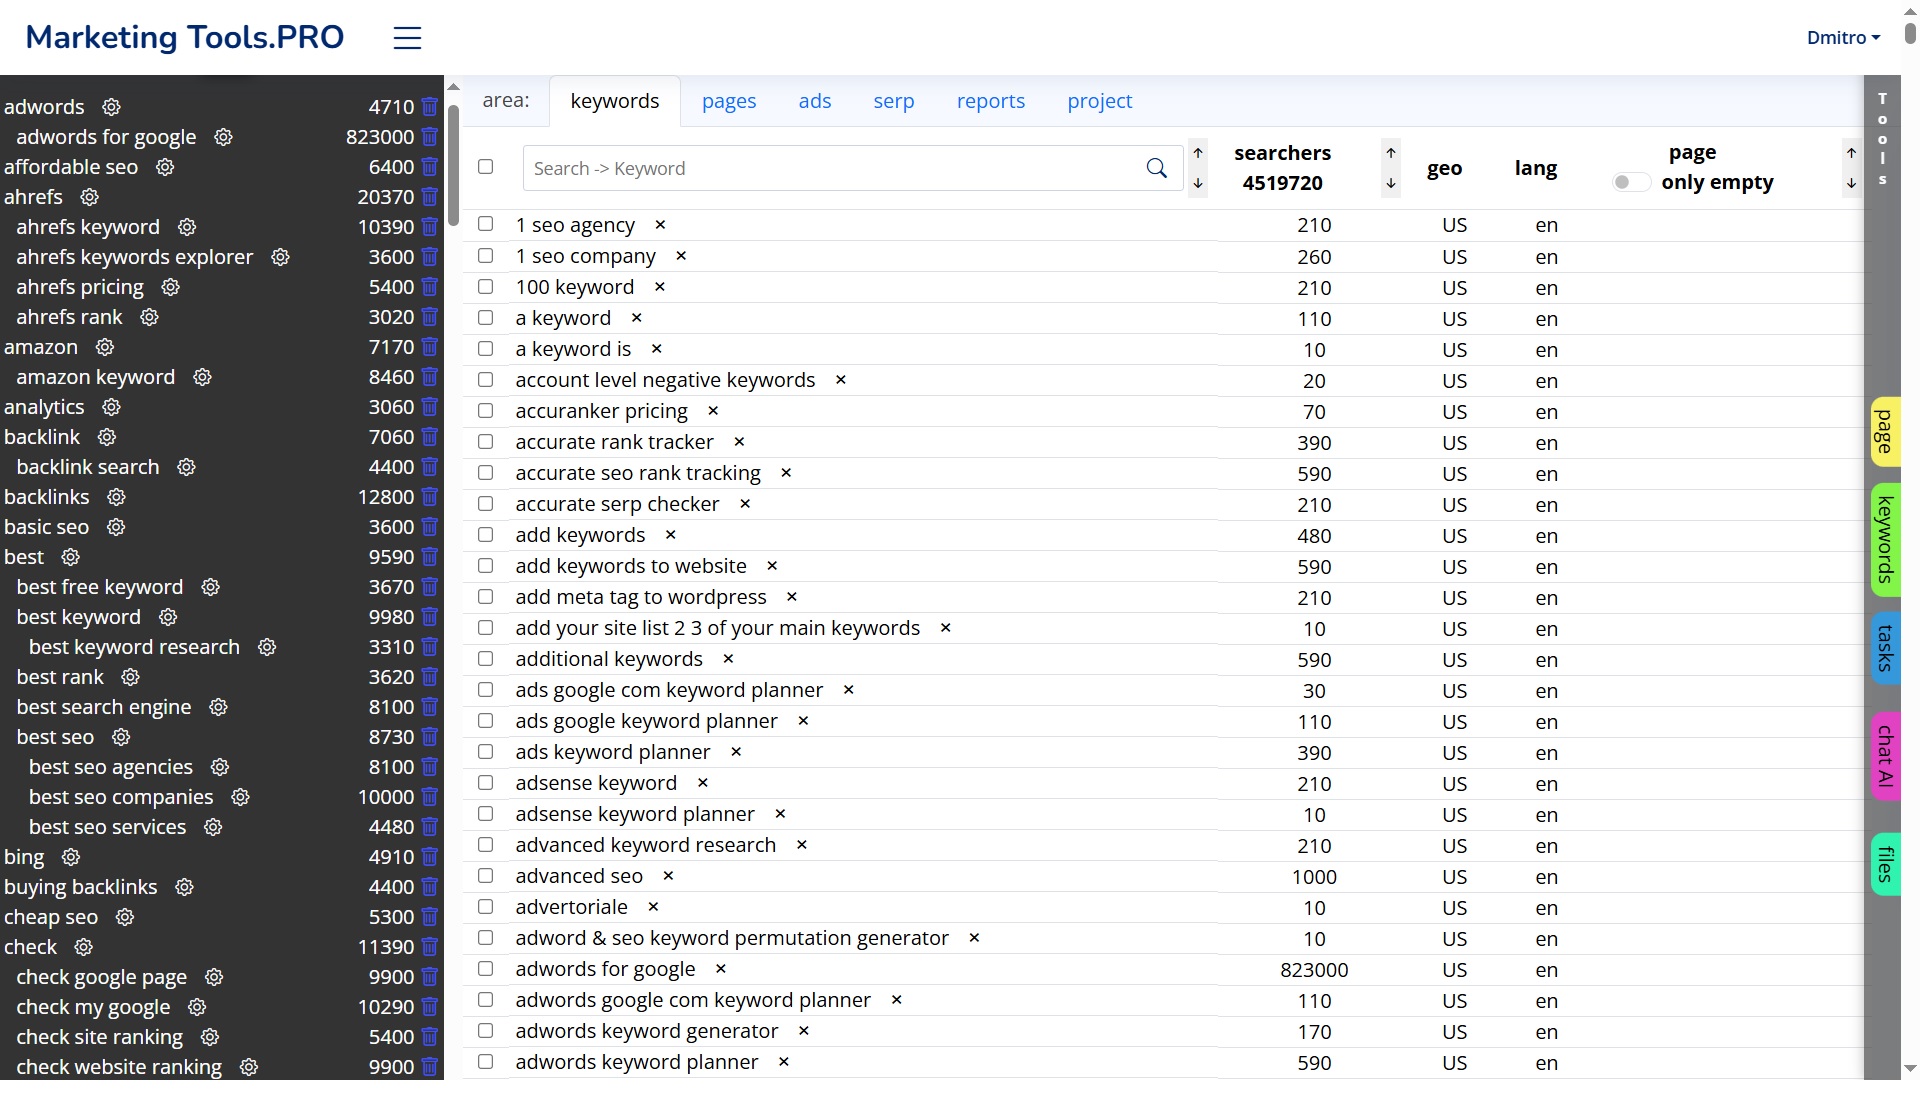The height and width of the screenshot is (1110, 1920).
Task: Sort searchers column ascending with up arrow
Action: pos(1391,153)
